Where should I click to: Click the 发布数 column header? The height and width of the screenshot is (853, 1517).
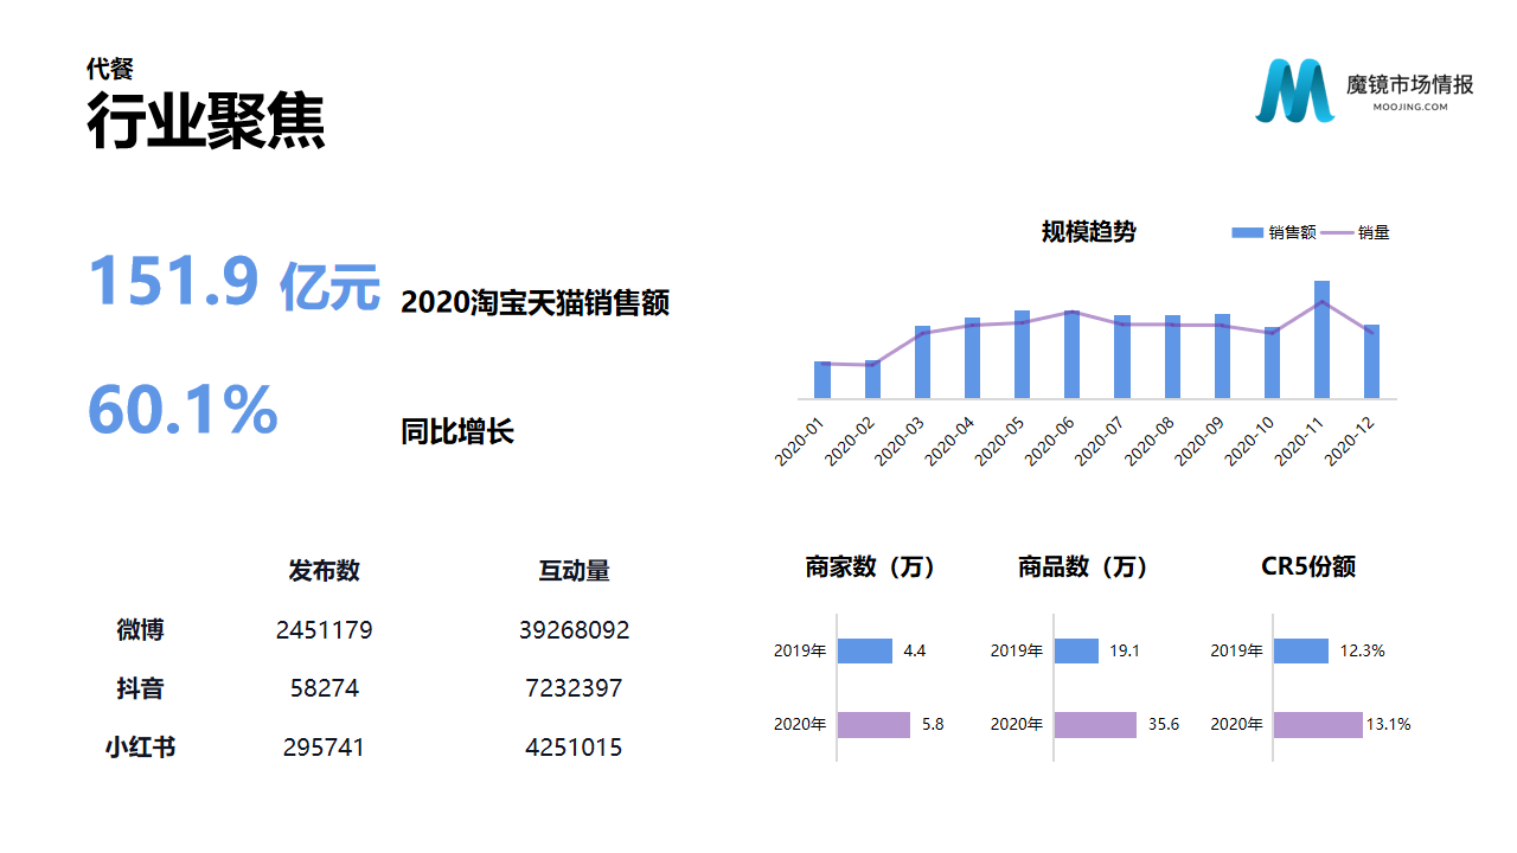pyautogui.click(x=324, y=571)
